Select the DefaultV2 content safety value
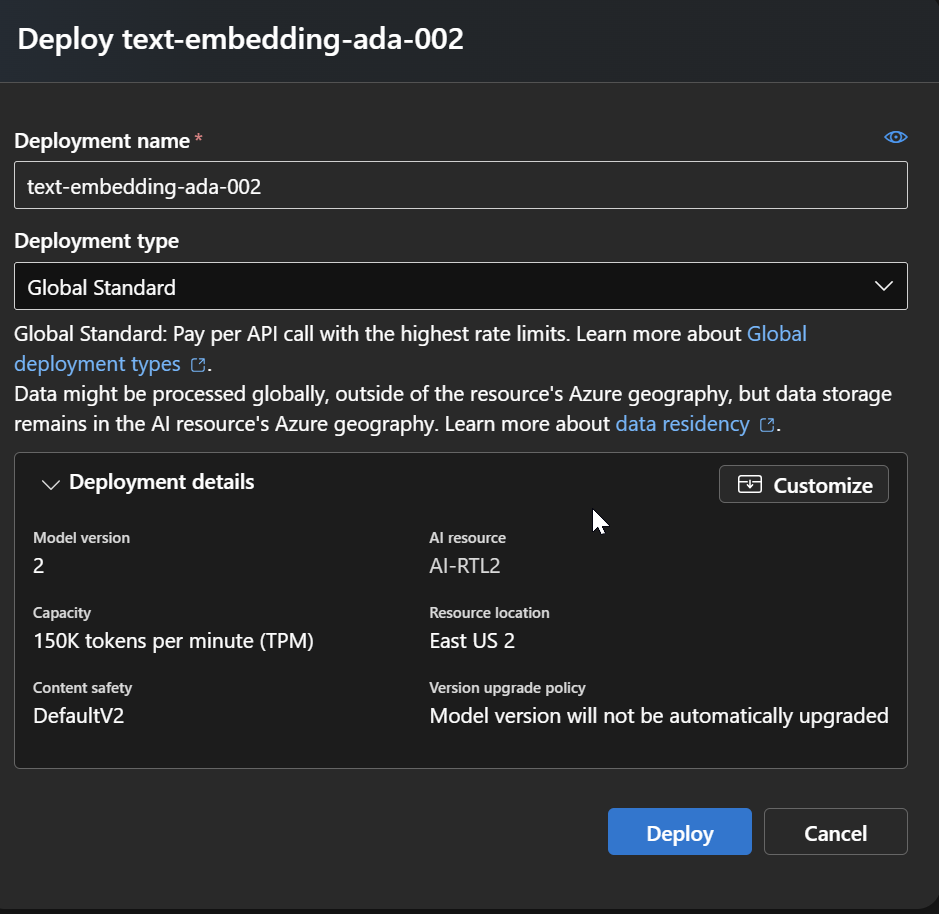 (78, 716)
